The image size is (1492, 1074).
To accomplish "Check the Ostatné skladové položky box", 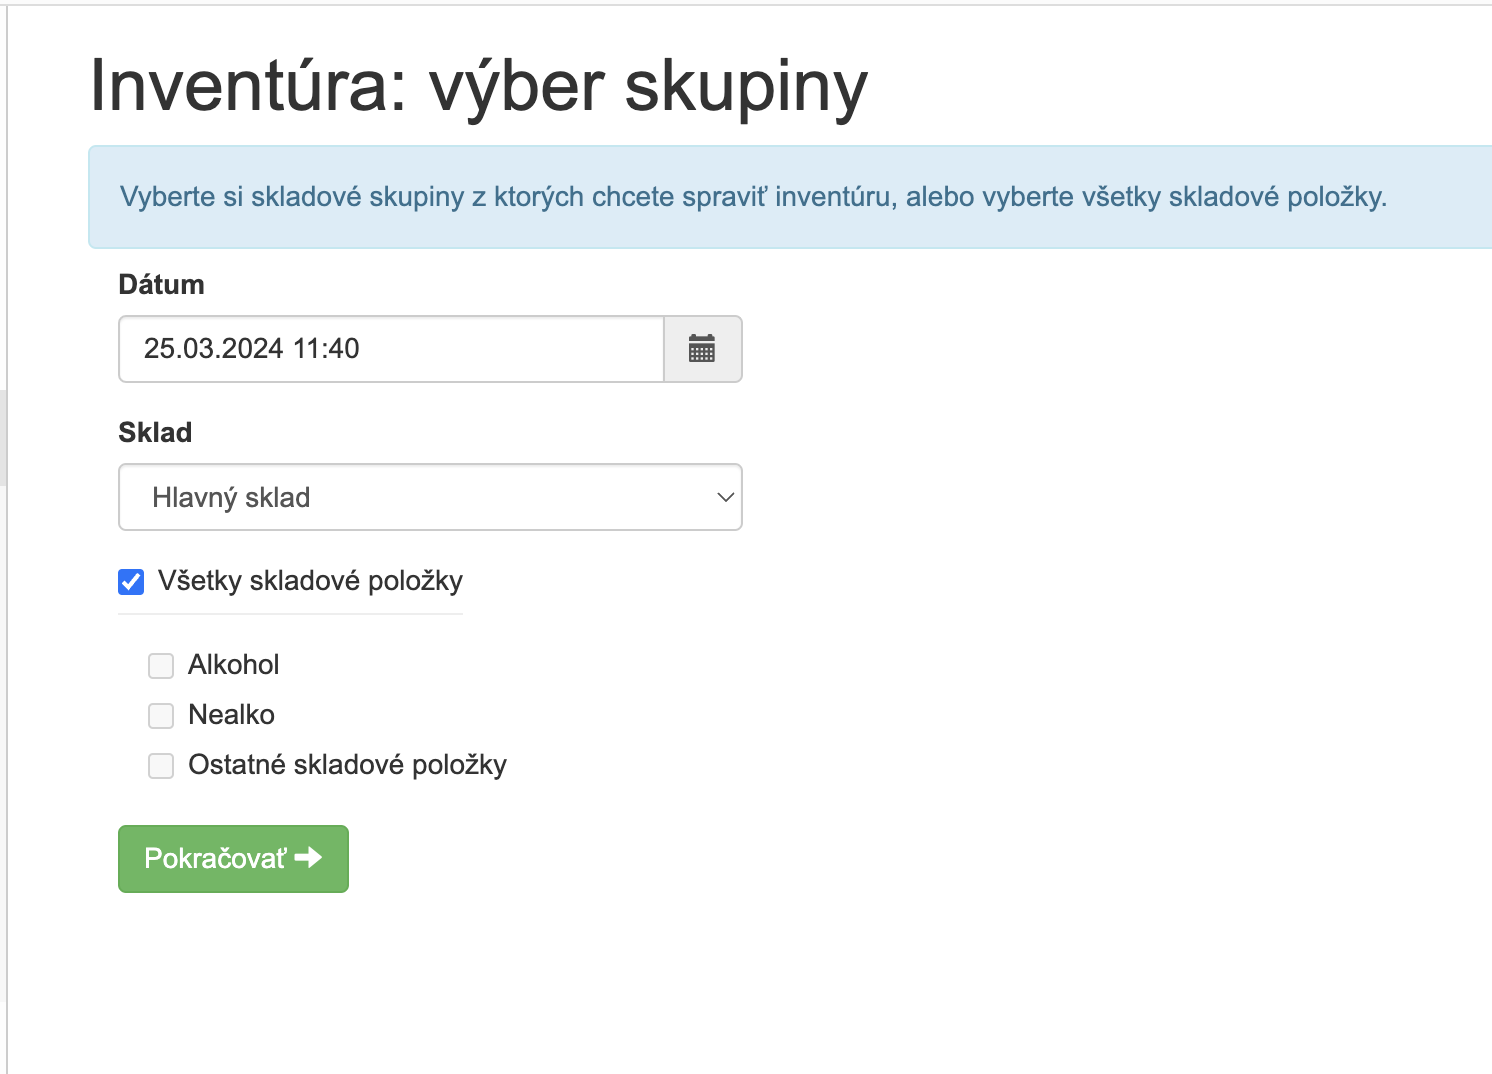I will point(161,766).
